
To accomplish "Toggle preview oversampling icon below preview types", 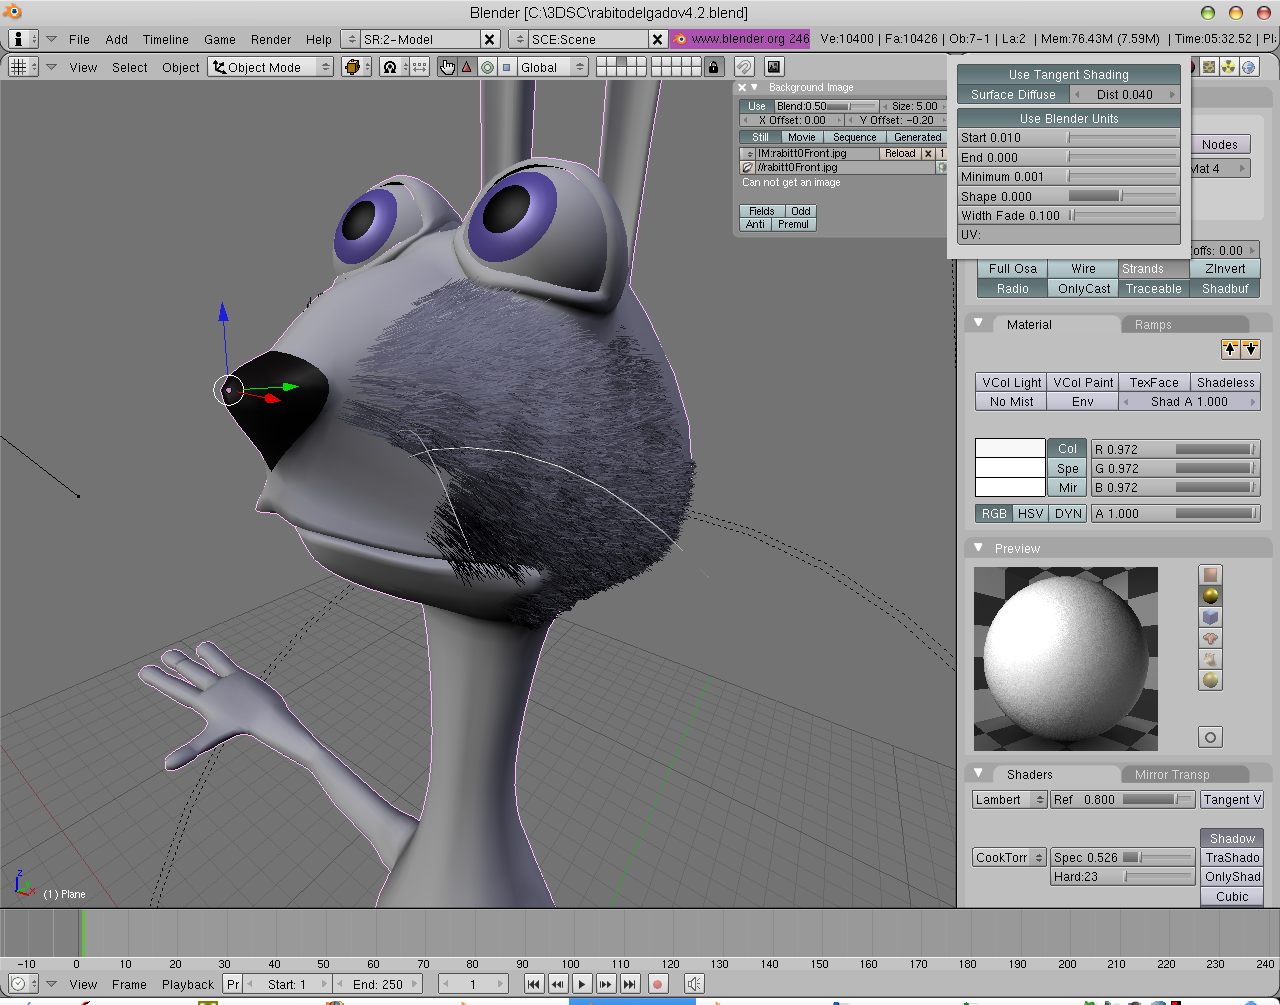I will click(x=1211, y=737).
